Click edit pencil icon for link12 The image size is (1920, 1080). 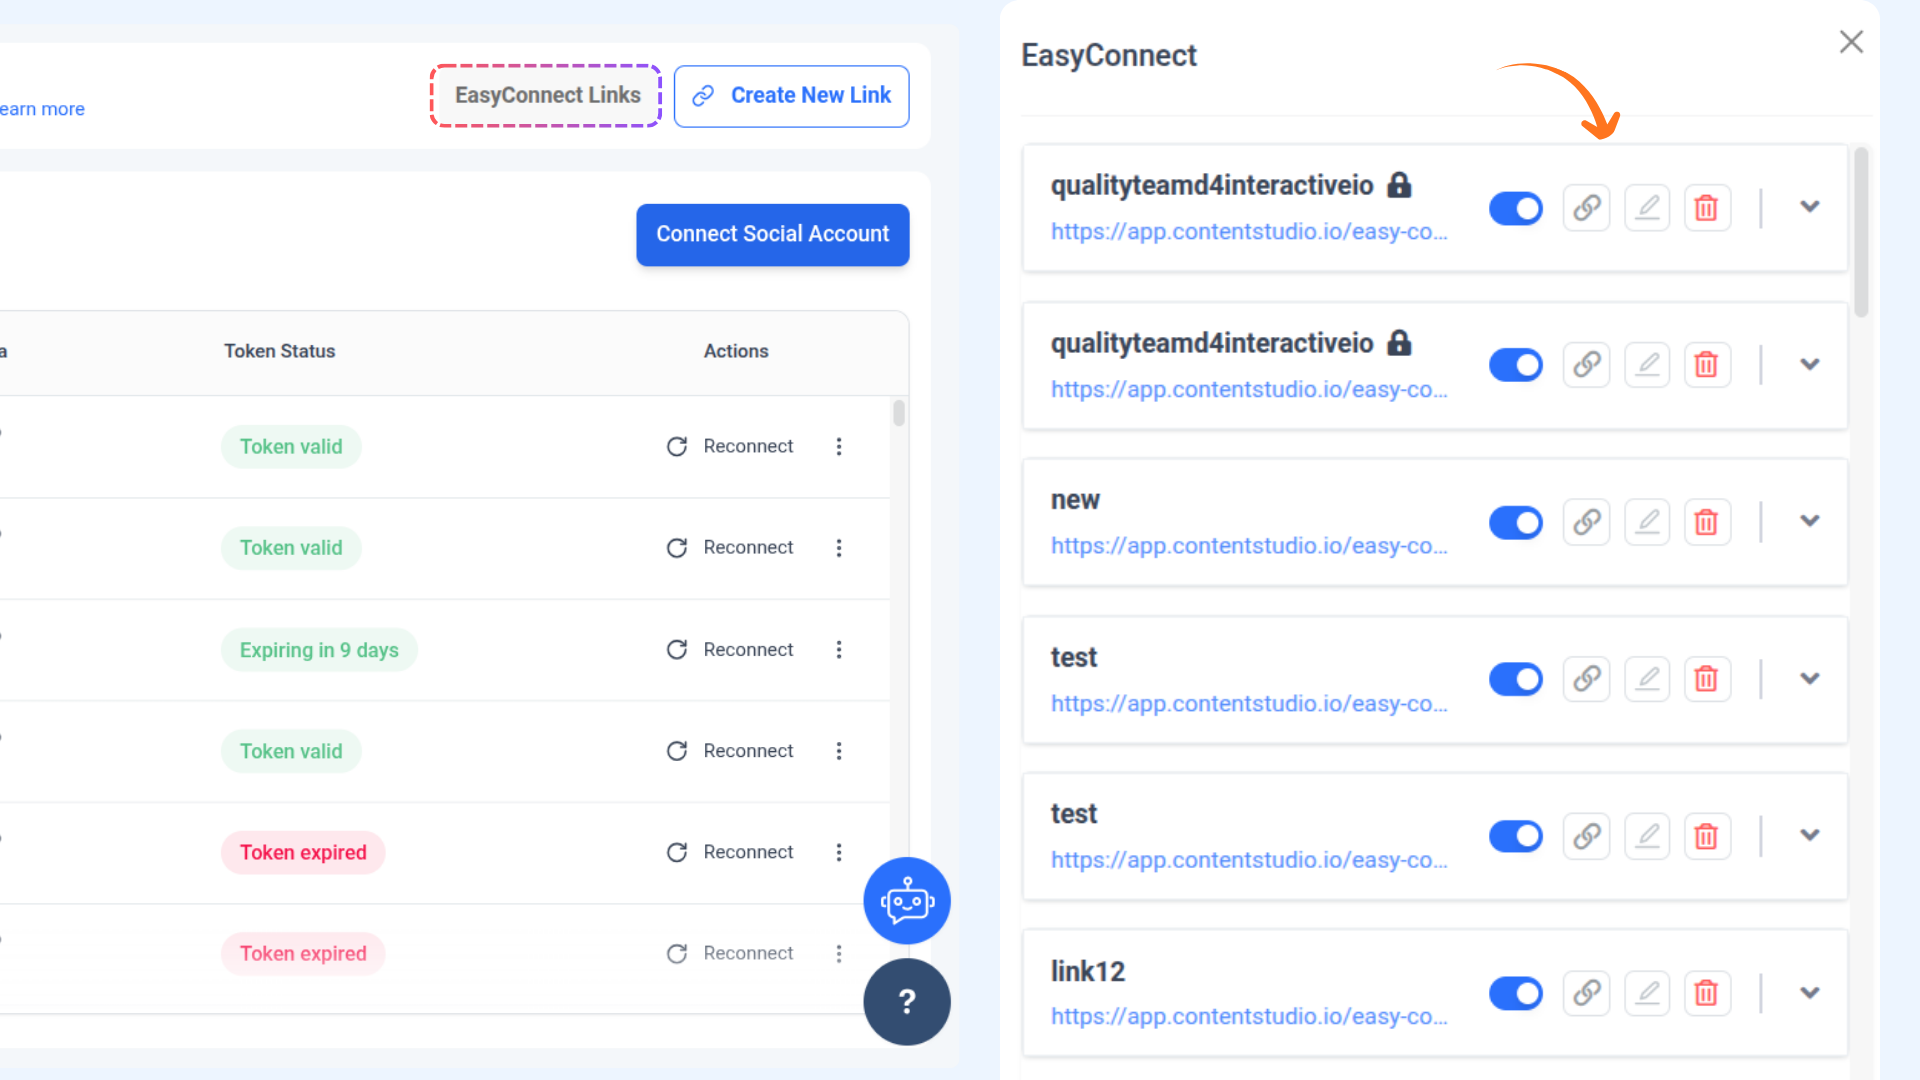tap(1647, 993)
